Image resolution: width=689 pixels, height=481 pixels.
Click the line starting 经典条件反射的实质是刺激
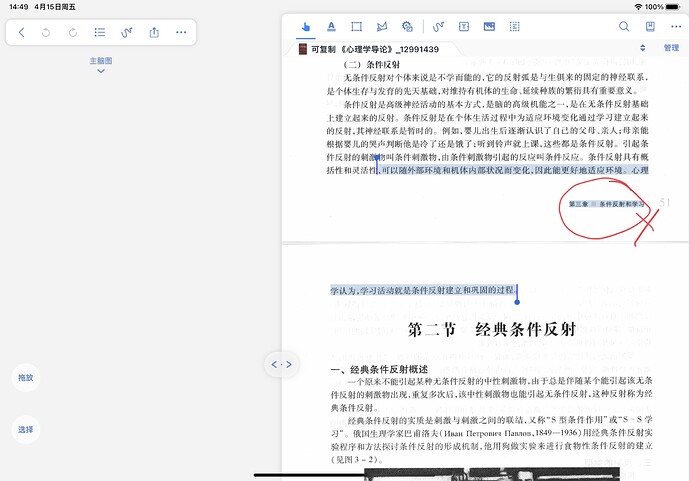[x=500, y=420]
